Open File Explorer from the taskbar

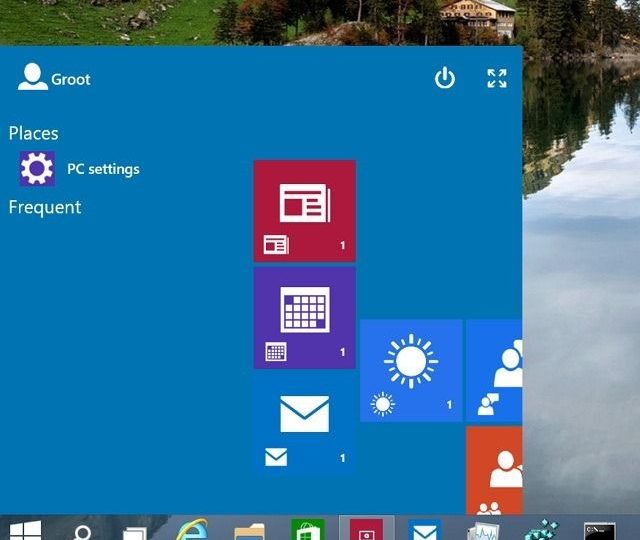(x=249, y=530)
